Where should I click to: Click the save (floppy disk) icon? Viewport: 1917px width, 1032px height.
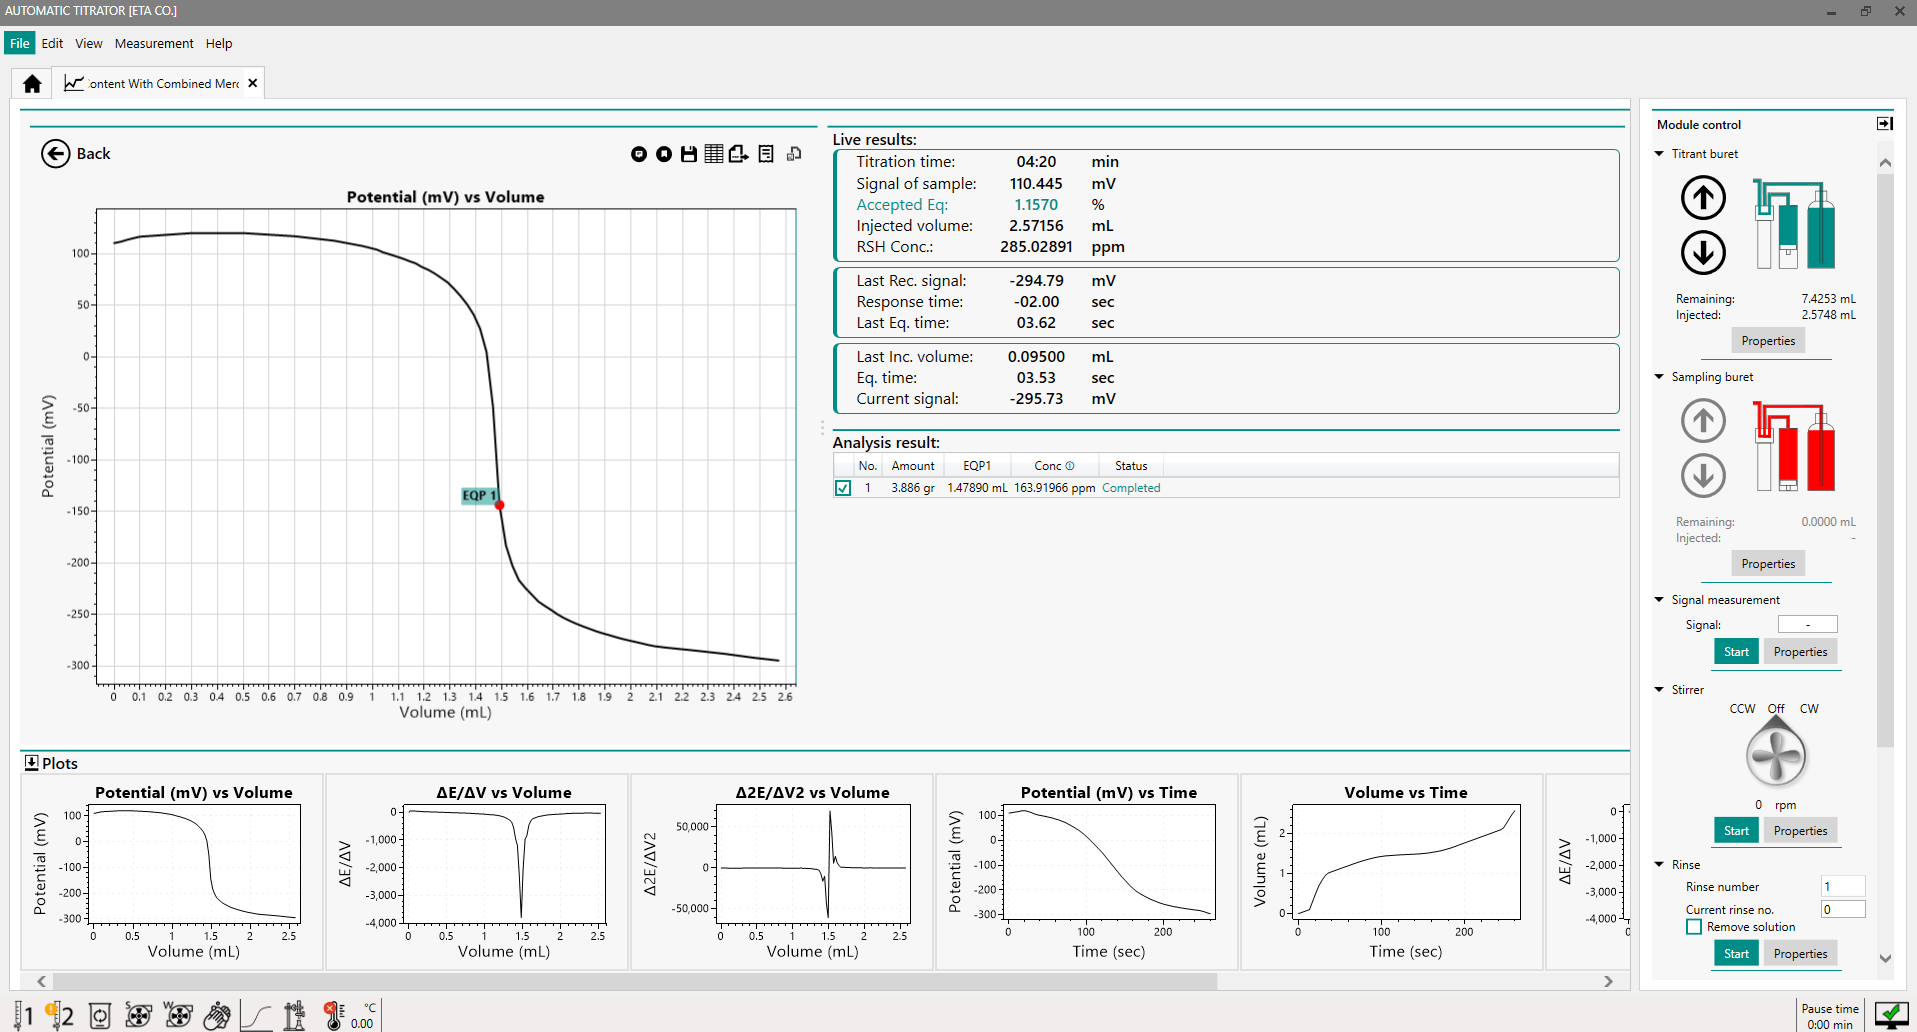coord(688,154)
